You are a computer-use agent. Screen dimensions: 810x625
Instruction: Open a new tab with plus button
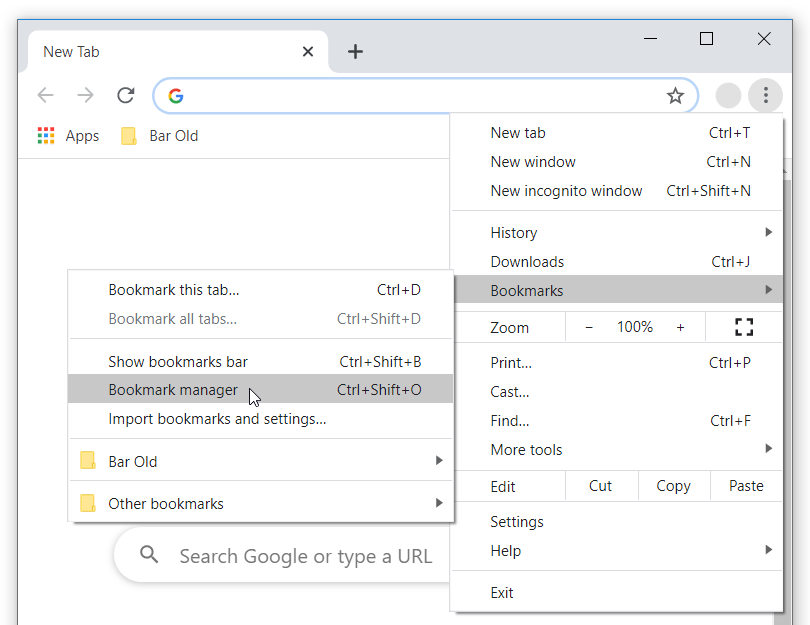coord(355,52)
